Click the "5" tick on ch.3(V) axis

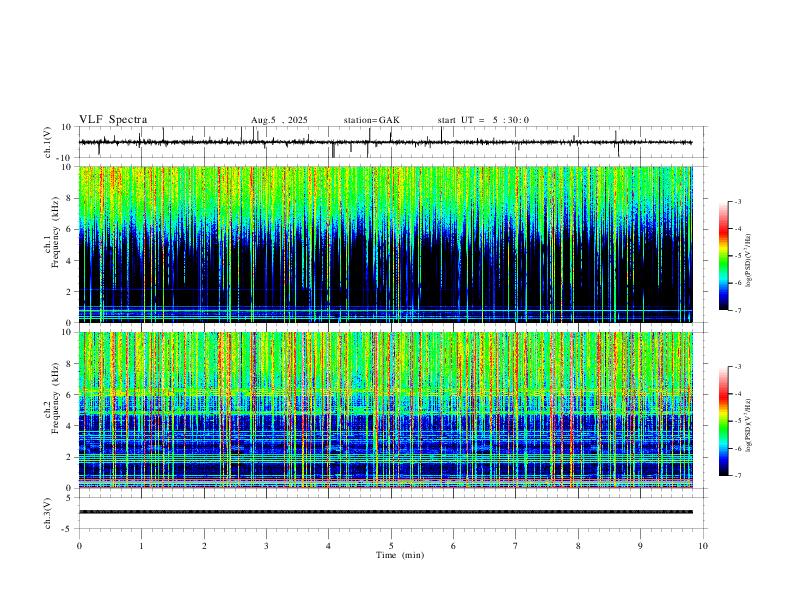click(x=70, y=498)
